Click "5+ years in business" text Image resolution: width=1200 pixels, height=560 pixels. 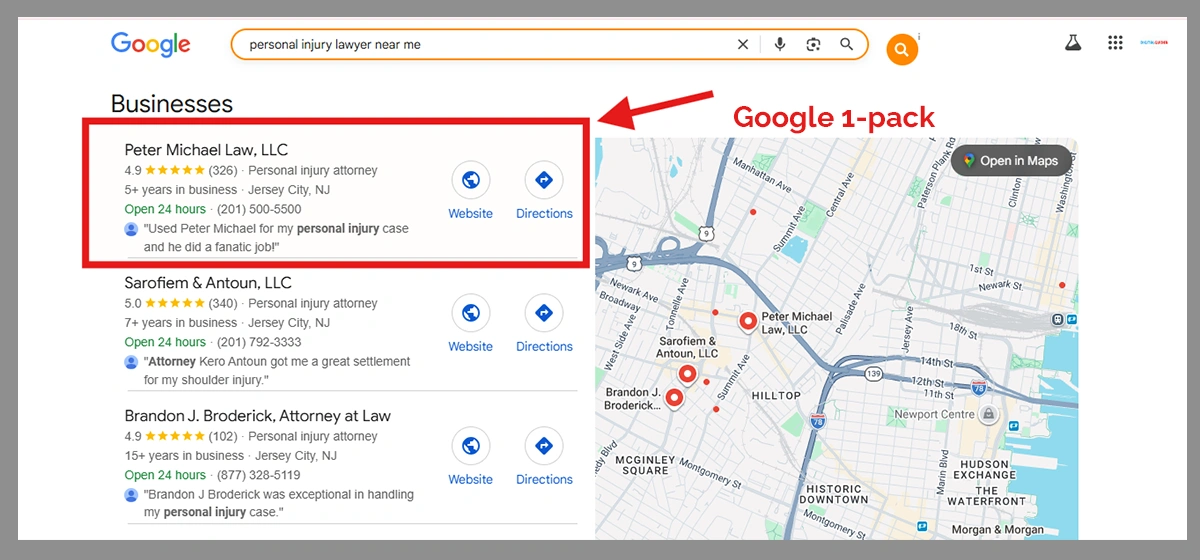(181, 190)
